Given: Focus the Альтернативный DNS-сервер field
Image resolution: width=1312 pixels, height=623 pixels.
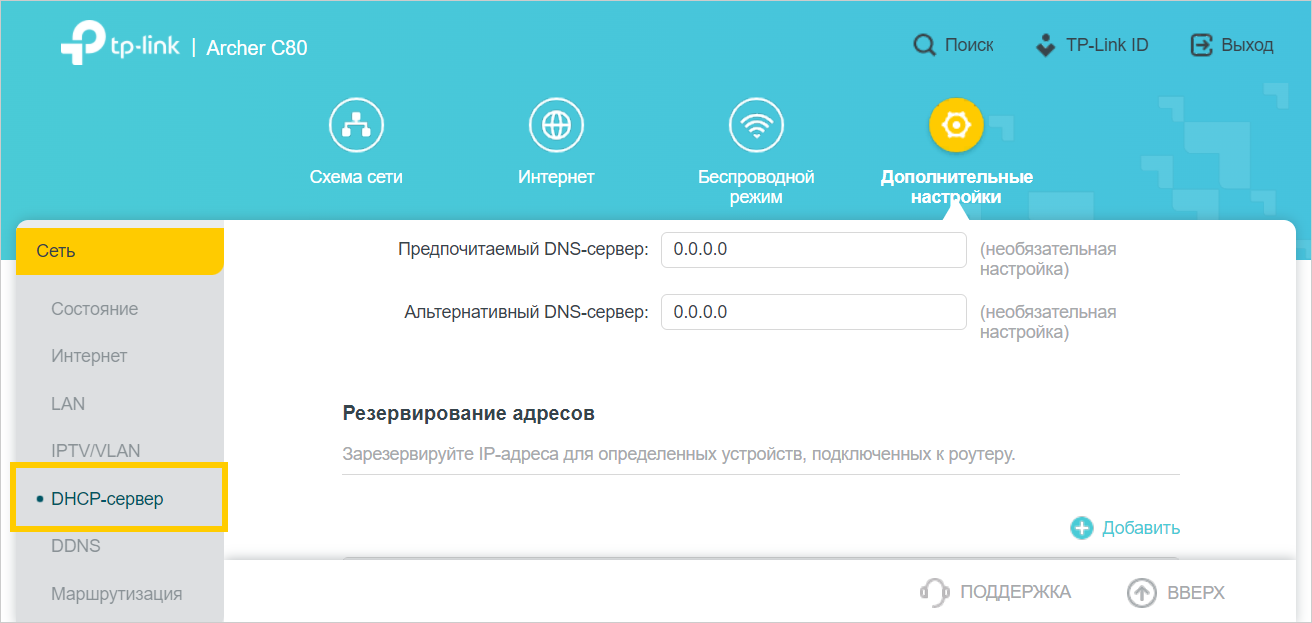Looking at the screenshot, I should (x=813, y=312).
